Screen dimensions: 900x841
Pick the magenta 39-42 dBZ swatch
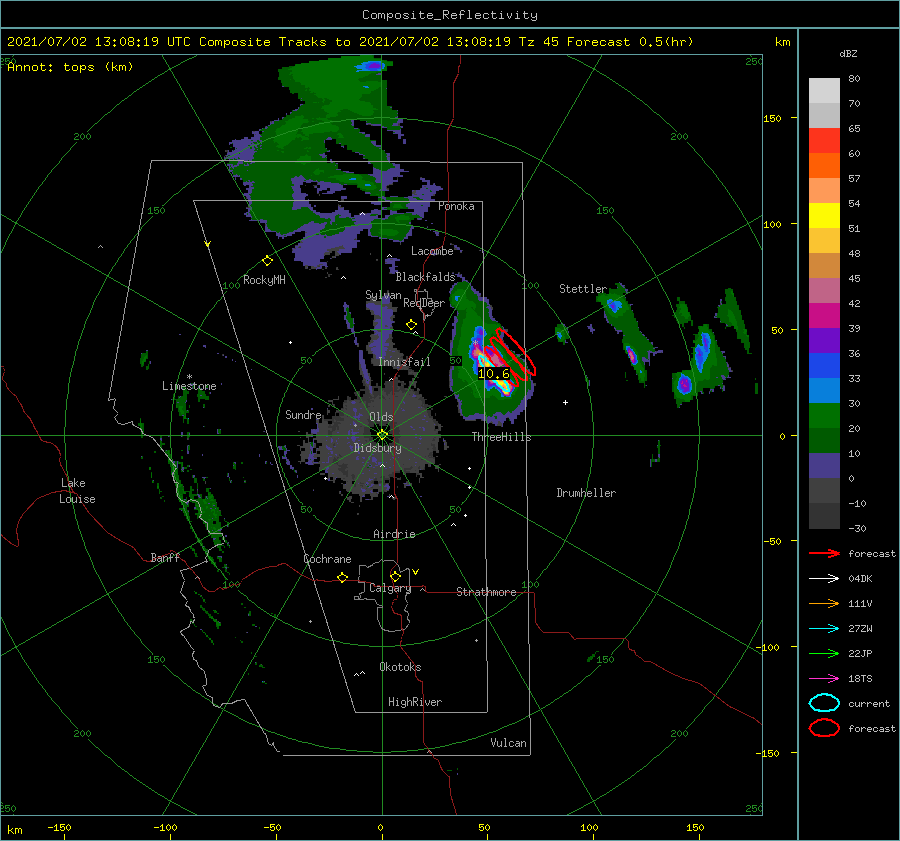[x=824, y=315]
